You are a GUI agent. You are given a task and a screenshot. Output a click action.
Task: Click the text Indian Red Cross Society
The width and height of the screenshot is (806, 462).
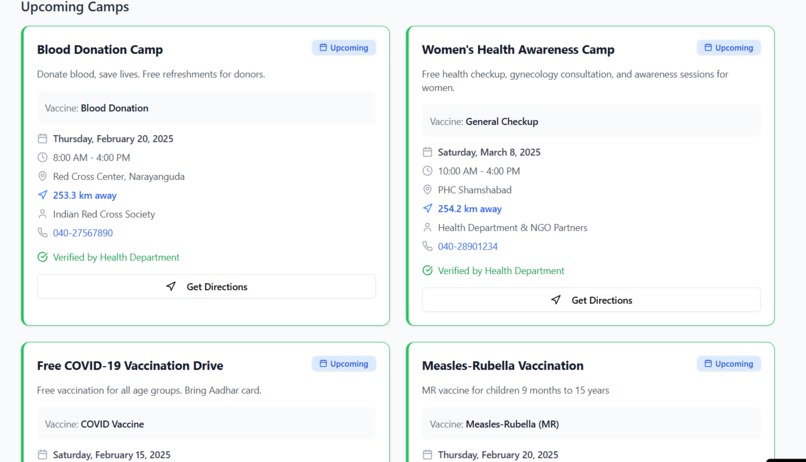[x=104, y=214]
